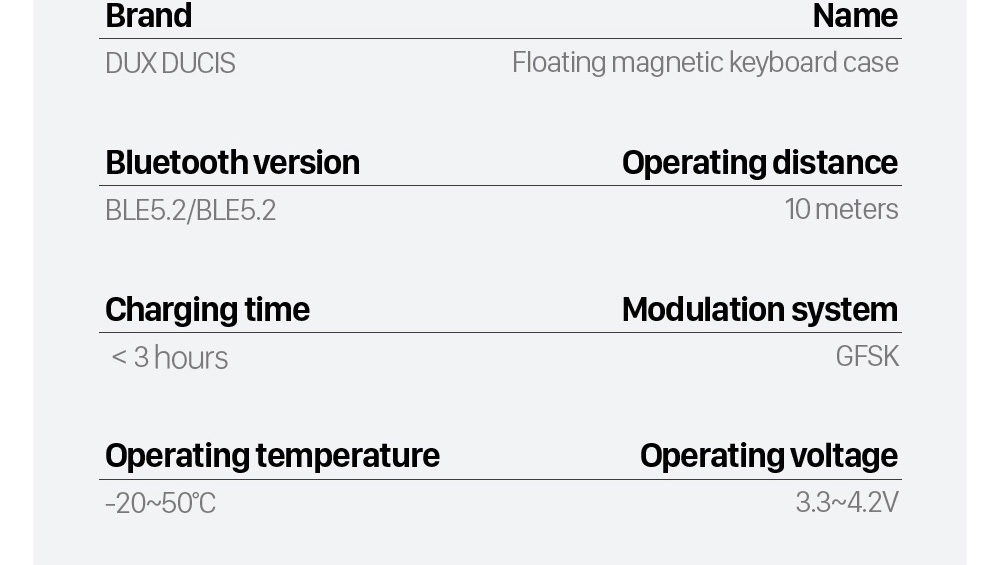Click the Name heading label
1000x565 pixels.
[x=854, y=16]
